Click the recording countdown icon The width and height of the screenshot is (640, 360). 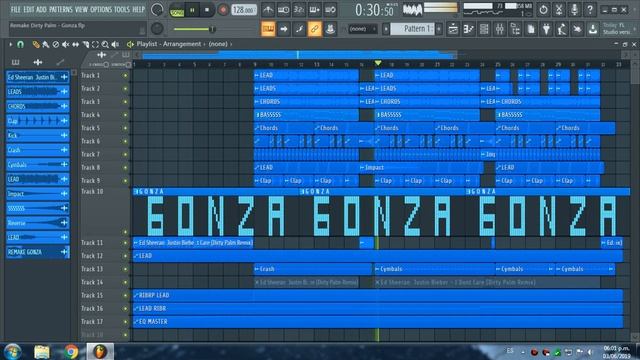[299, 9]
